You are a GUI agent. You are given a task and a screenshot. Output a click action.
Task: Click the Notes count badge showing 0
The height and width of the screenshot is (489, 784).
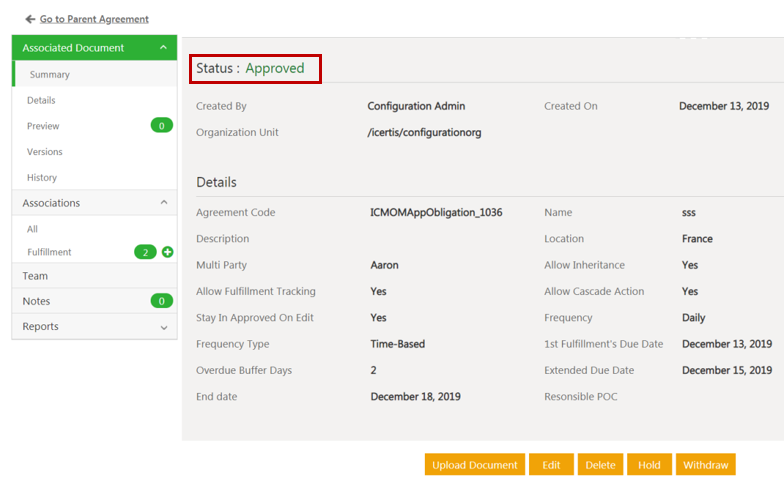(161, 301)
